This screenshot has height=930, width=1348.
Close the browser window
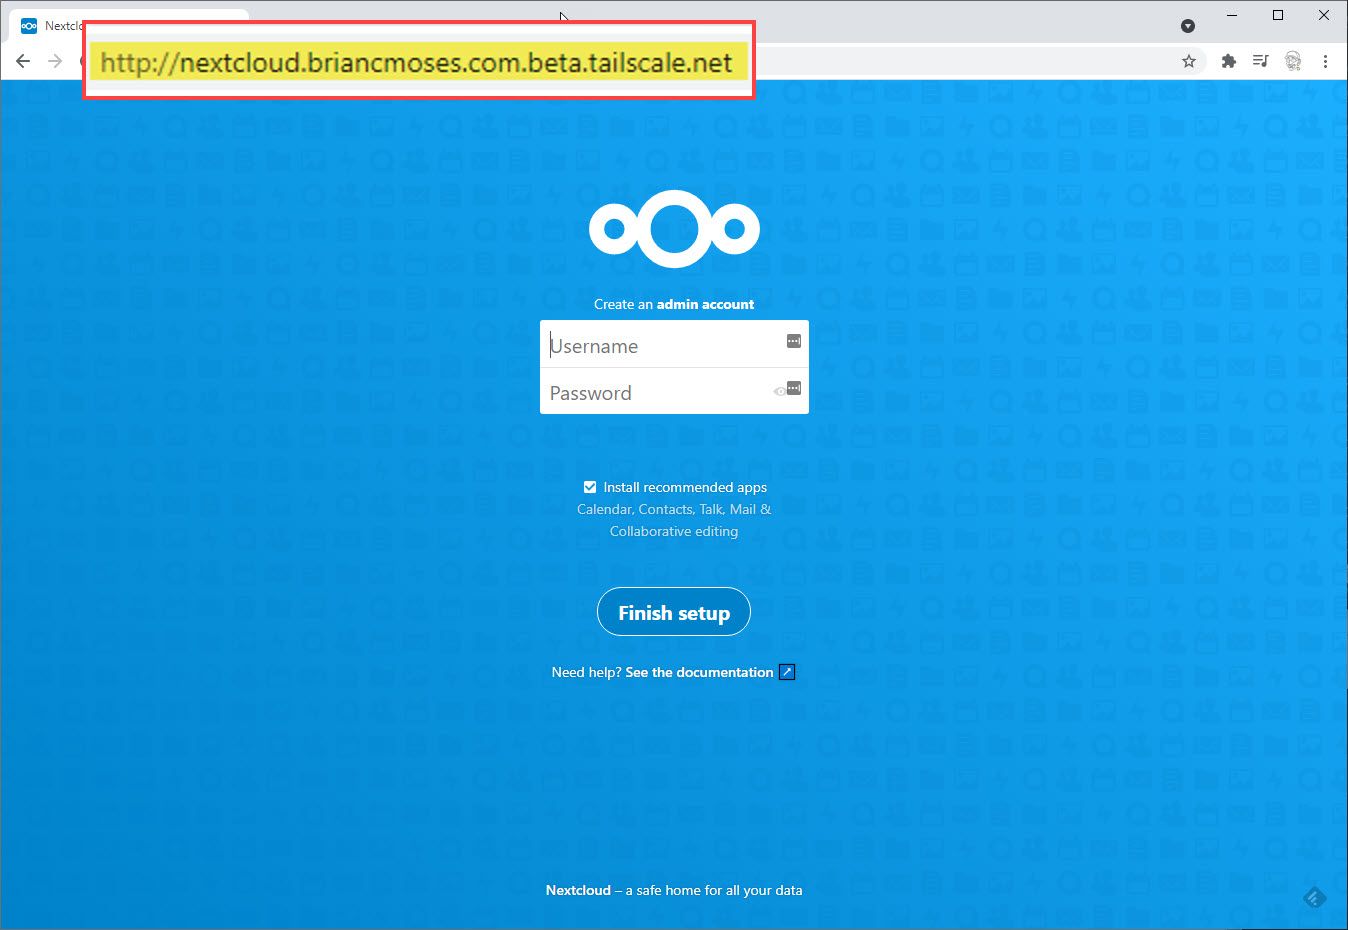click(1324, 15)
